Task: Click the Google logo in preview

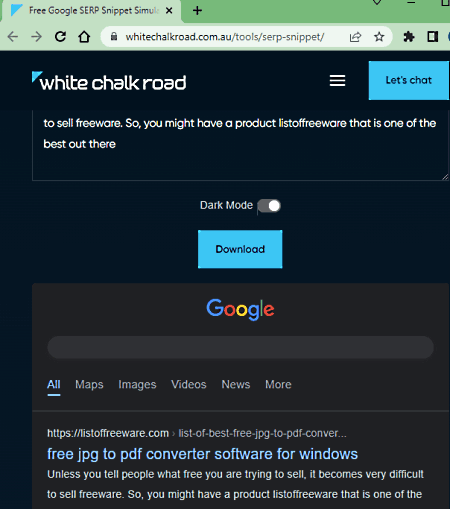Action: (240, 309)
